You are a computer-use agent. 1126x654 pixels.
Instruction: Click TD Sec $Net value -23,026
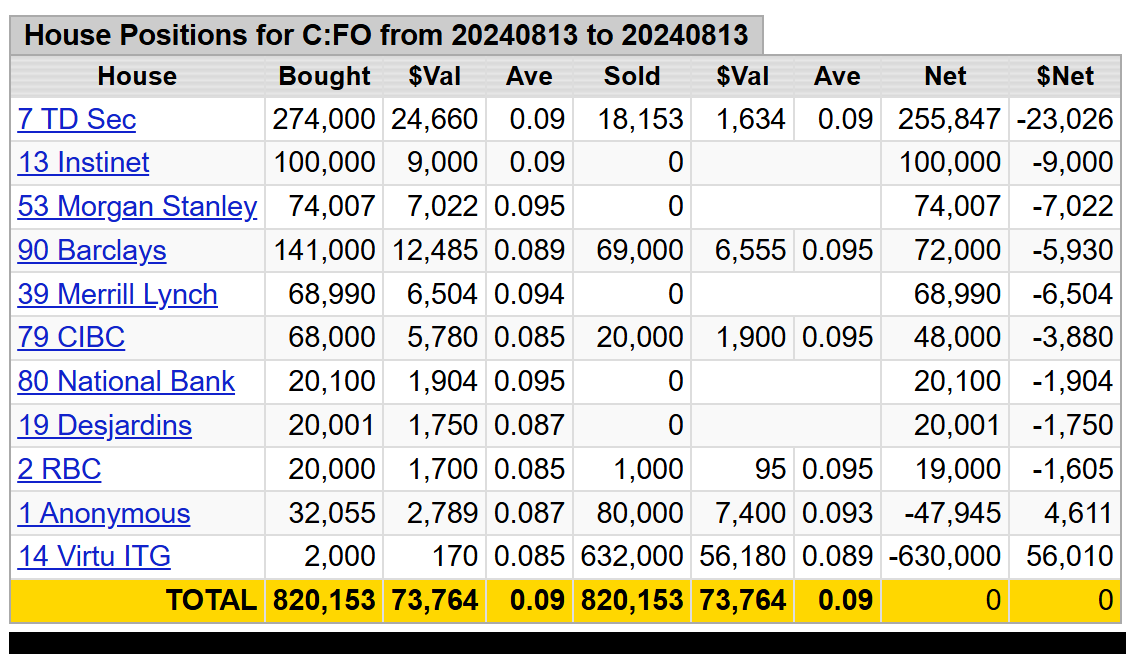point(1065,119)
